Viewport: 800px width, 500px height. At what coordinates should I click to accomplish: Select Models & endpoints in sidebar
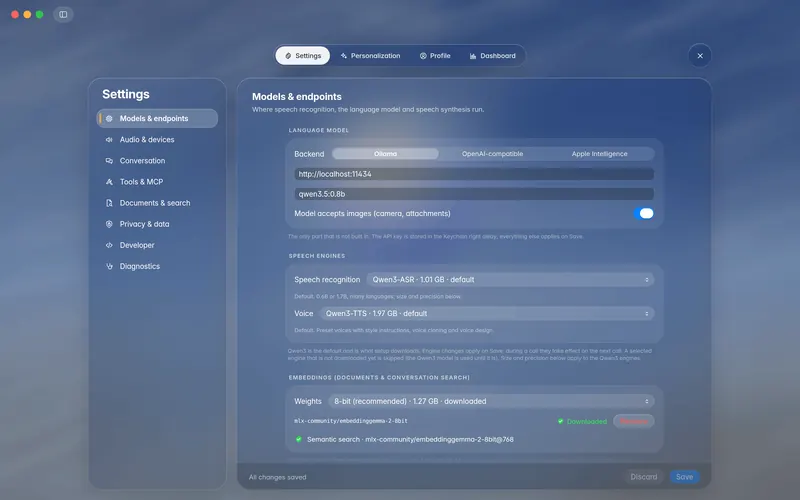157,118
